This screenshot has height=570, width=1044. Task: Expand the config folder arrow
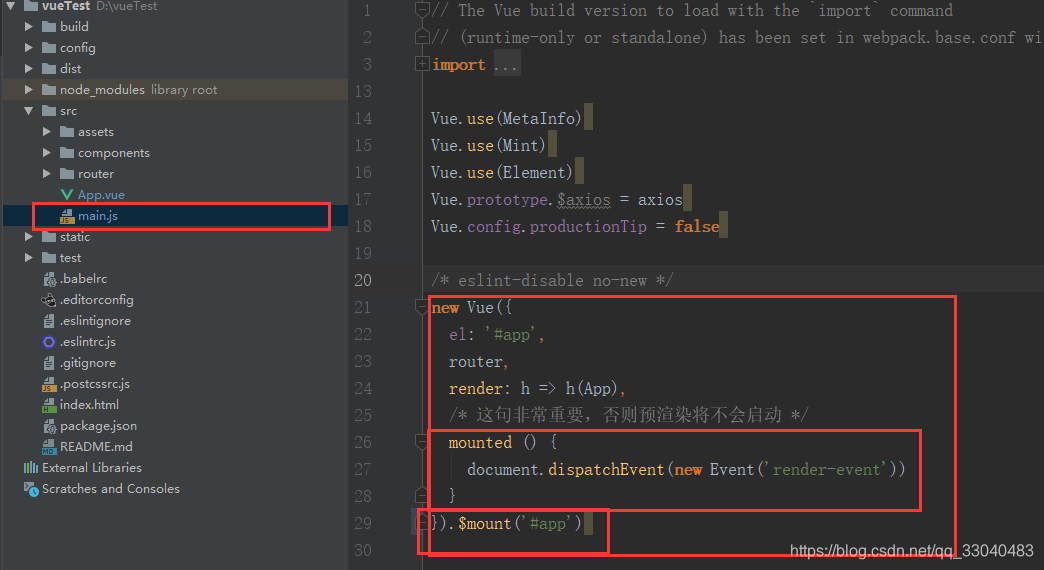coord(29,48)
